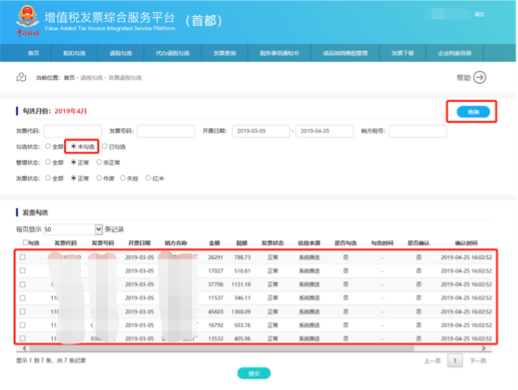
Task: Open the 发票查询 navigation tab
Action: (x=225, y=53)
